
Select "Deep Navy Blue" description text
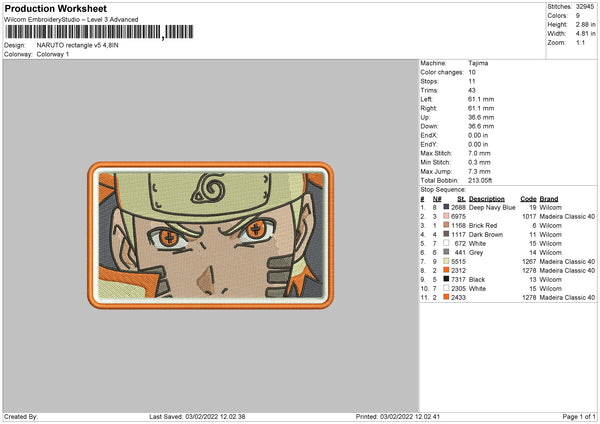point(492,207)
